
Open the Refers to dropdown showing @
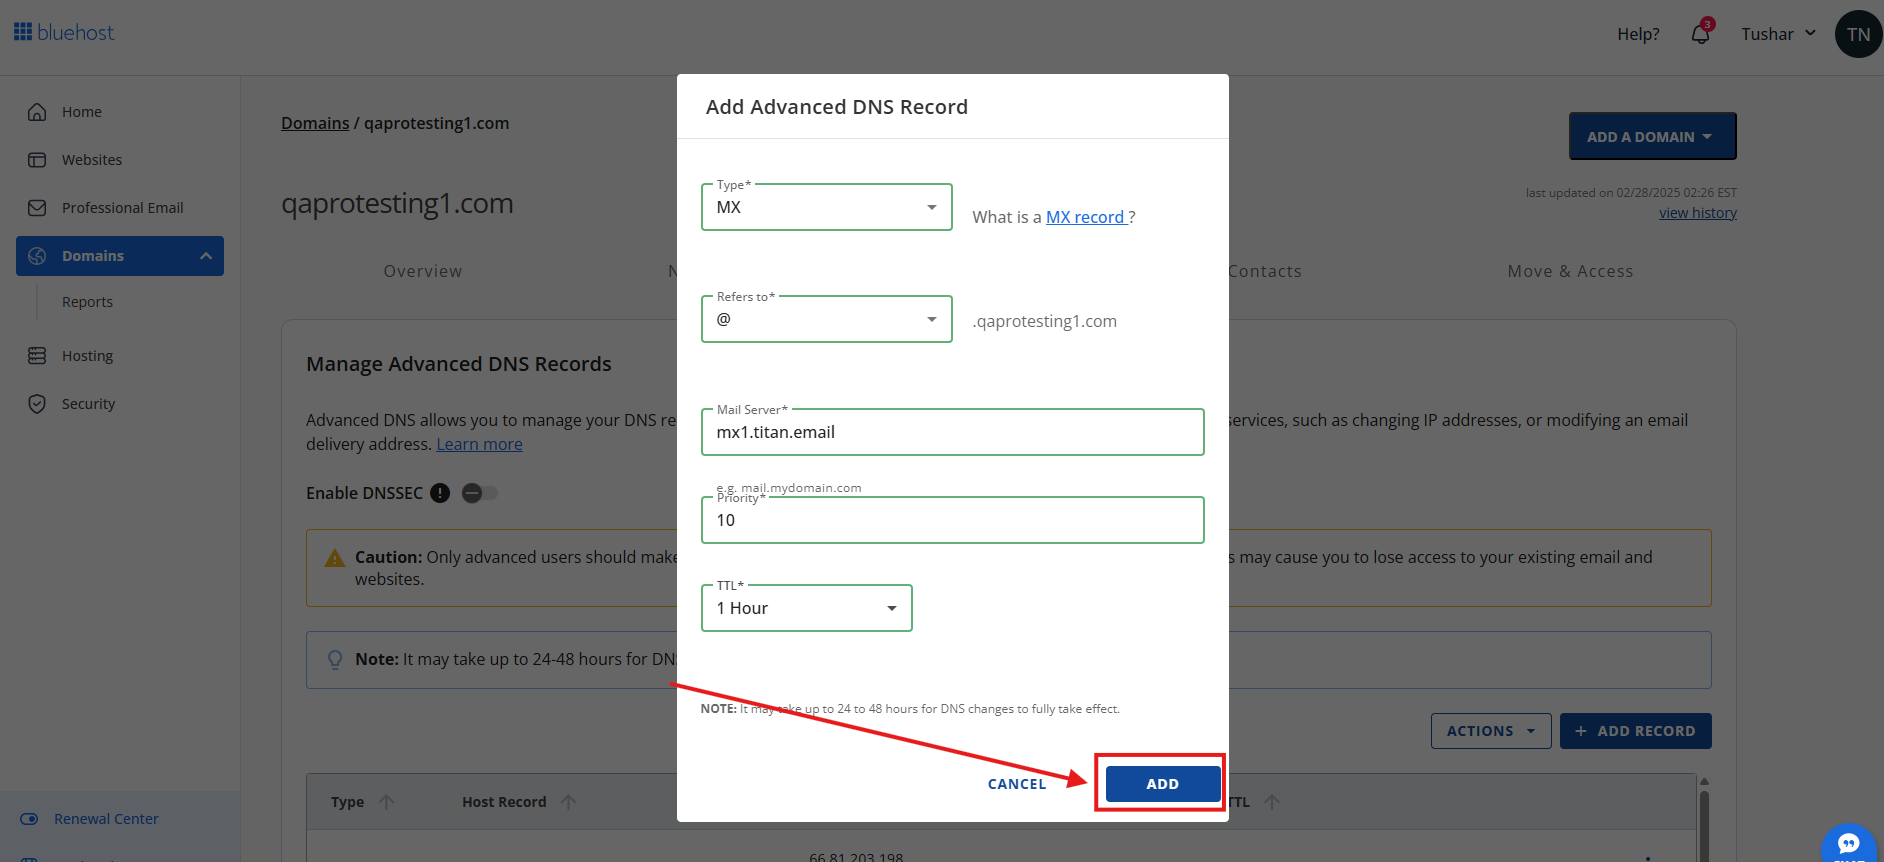[826, 318]
